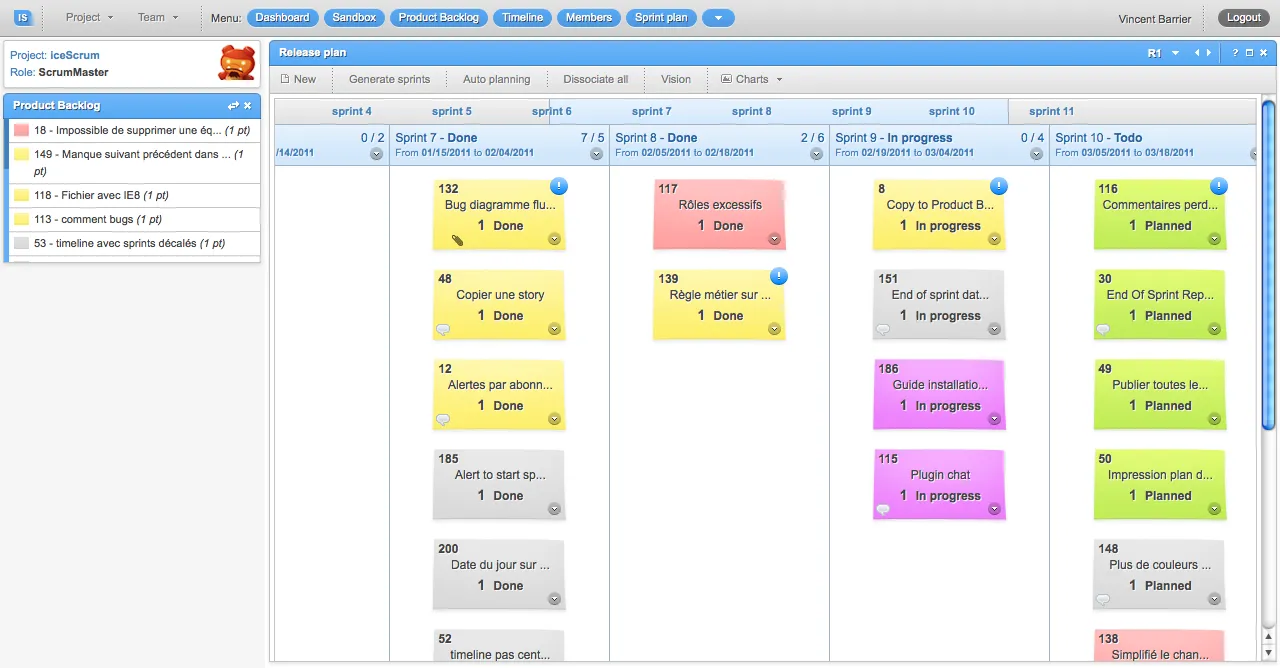Click the red swatch of backlog story 18

coord(21,131)
